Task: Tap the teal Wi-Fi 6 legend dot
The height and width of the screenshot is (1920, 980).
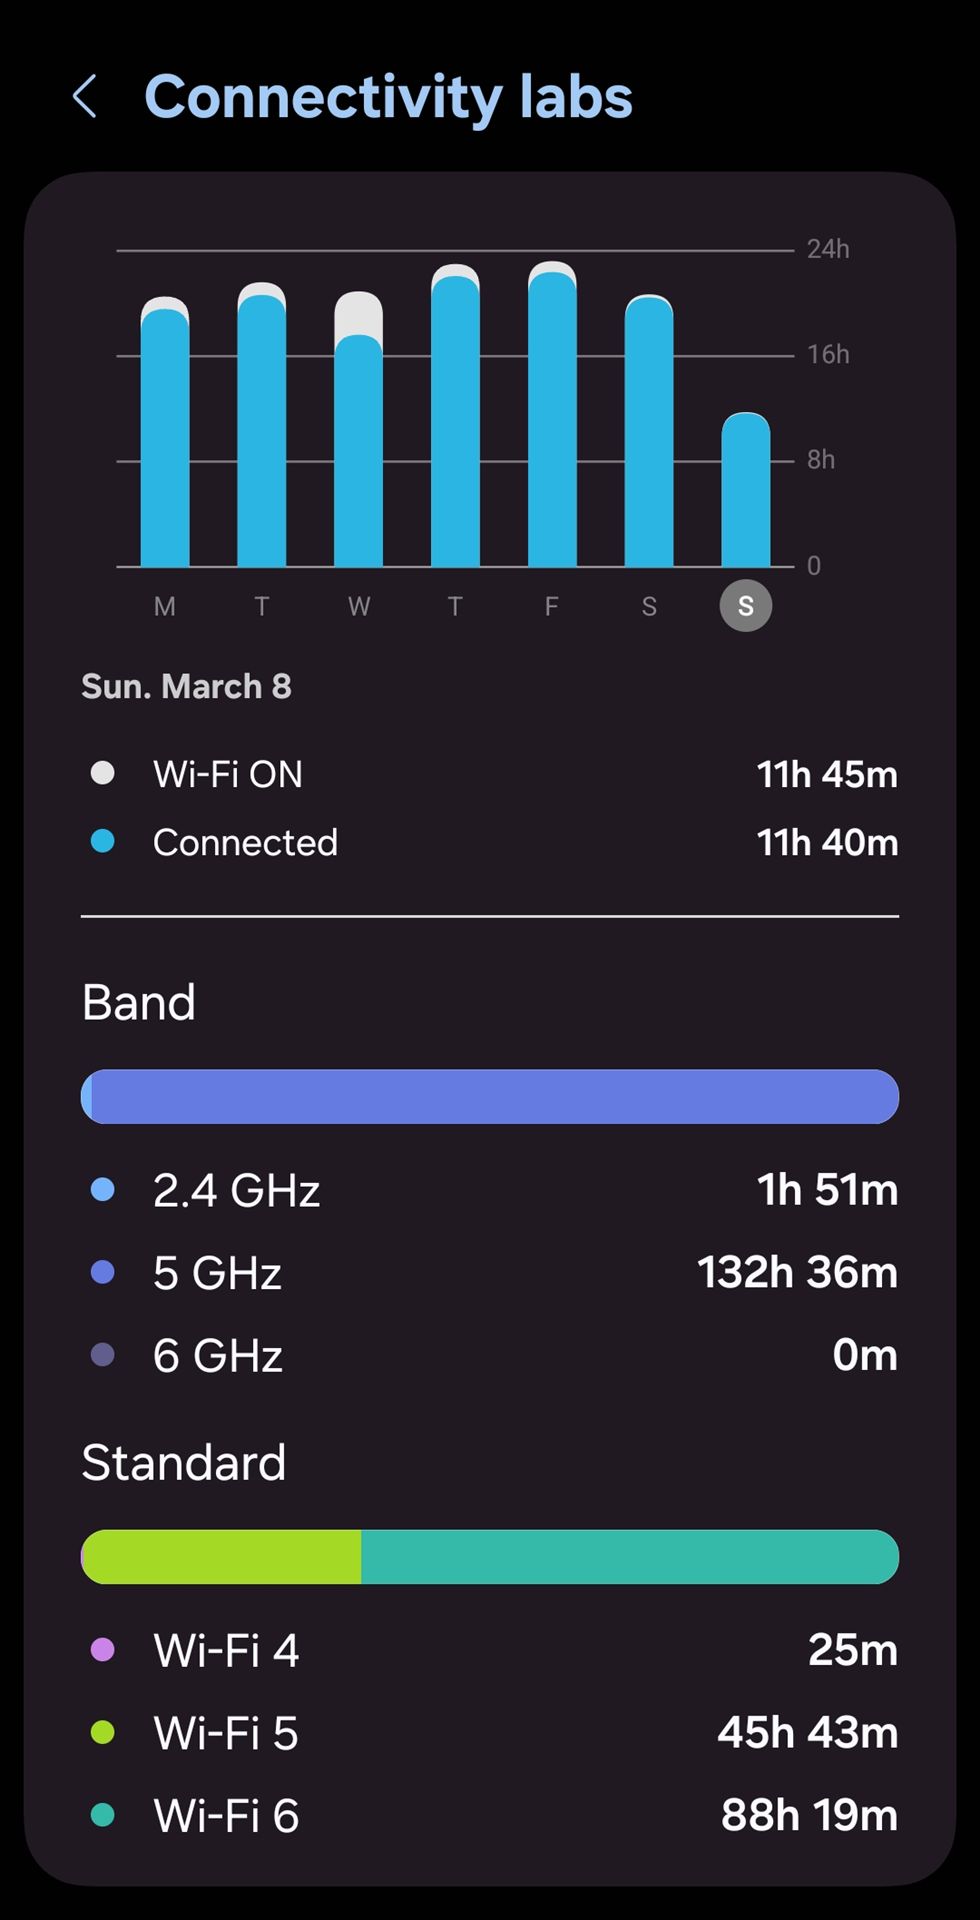Action: pyautogui.click(x=102, y=1815)
